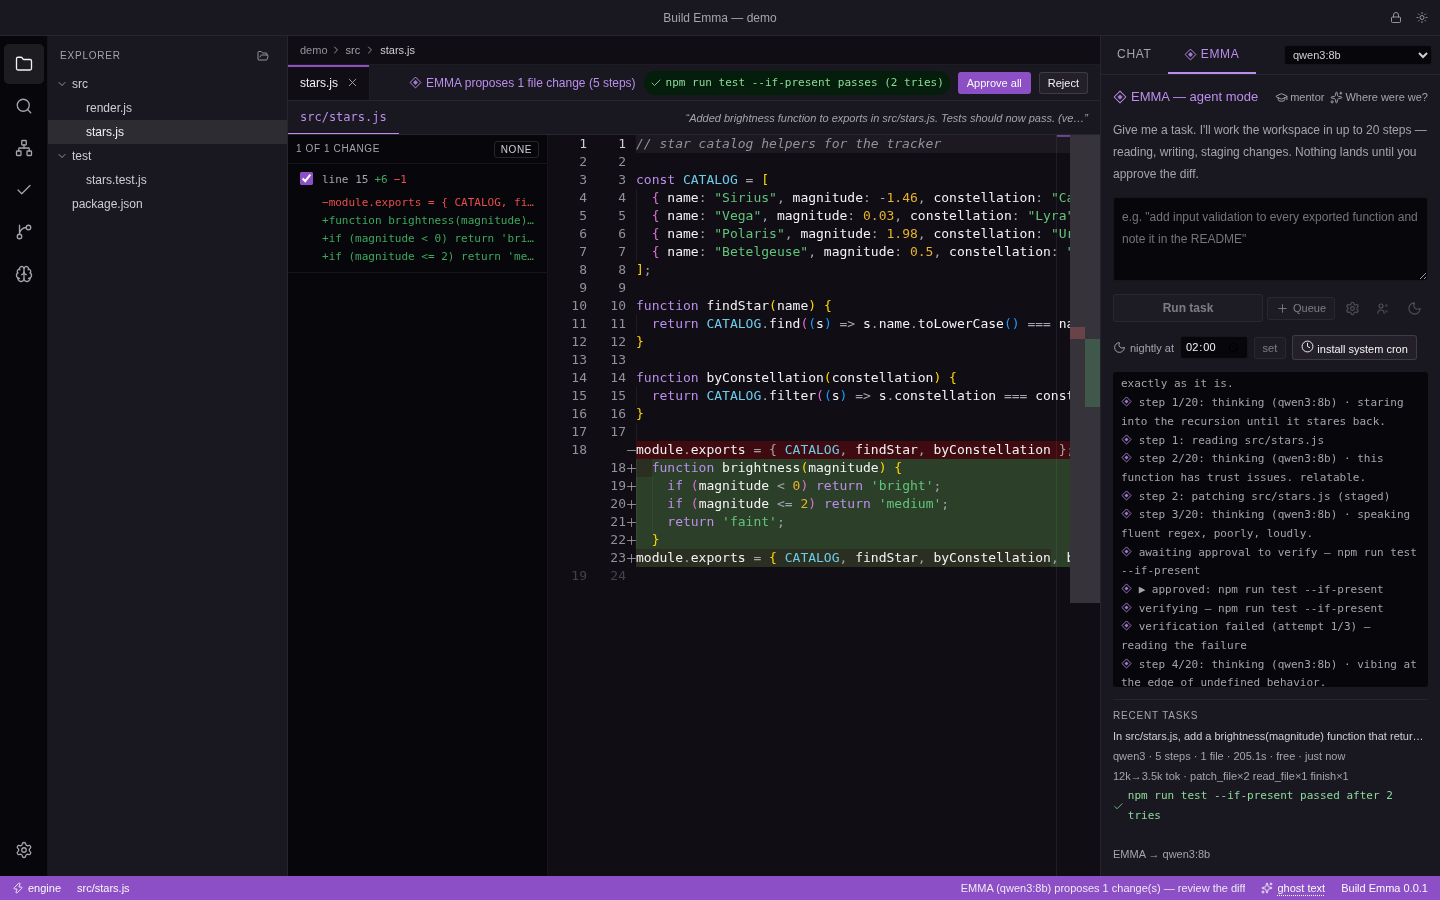Click the mentor graduation cap option
The width and height of the screenshot is (1440, 900).
(1300, 97)
